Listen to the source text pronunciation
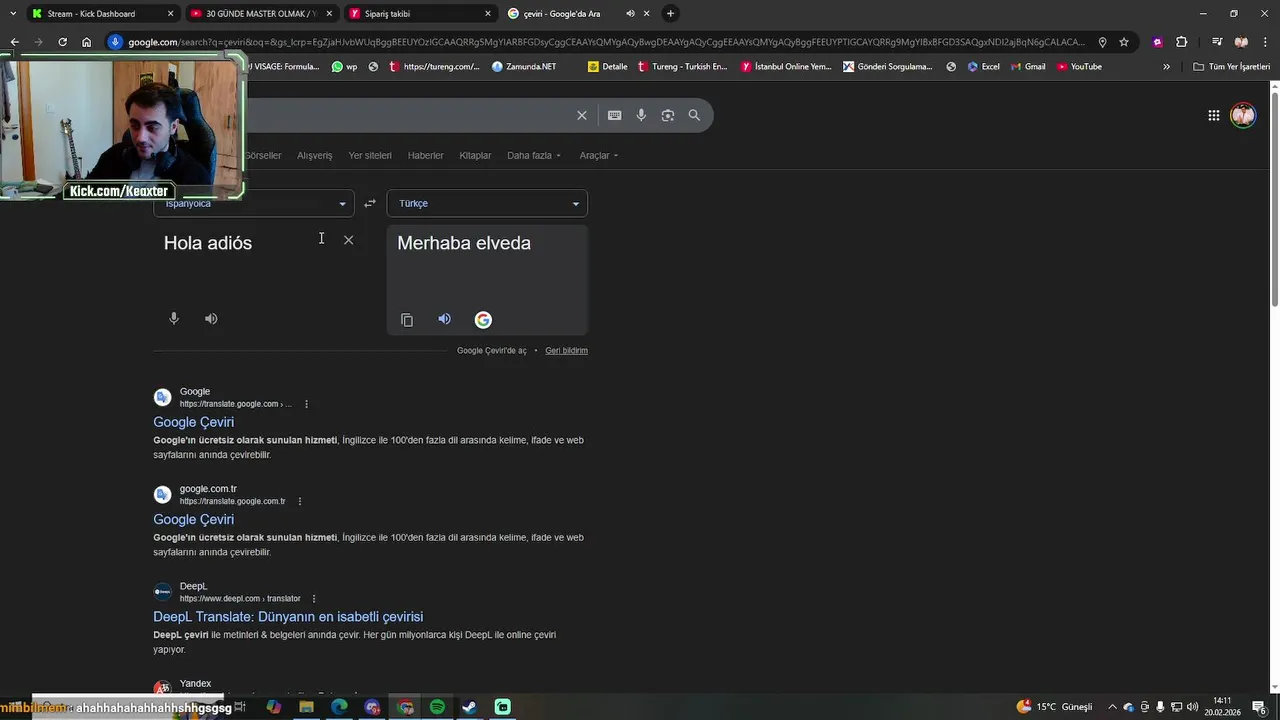 tap(211, 319)
